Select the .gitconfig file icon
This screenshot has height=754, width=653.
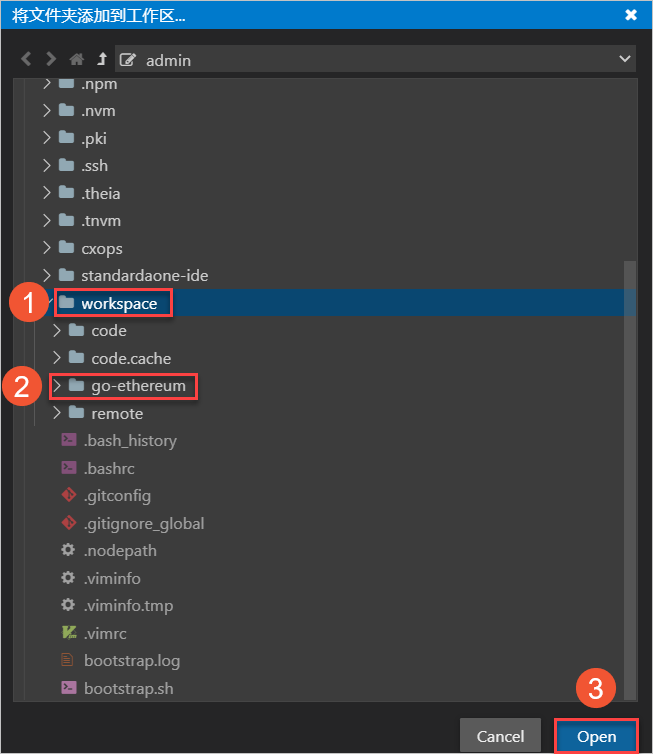click(x=68, y=495)
